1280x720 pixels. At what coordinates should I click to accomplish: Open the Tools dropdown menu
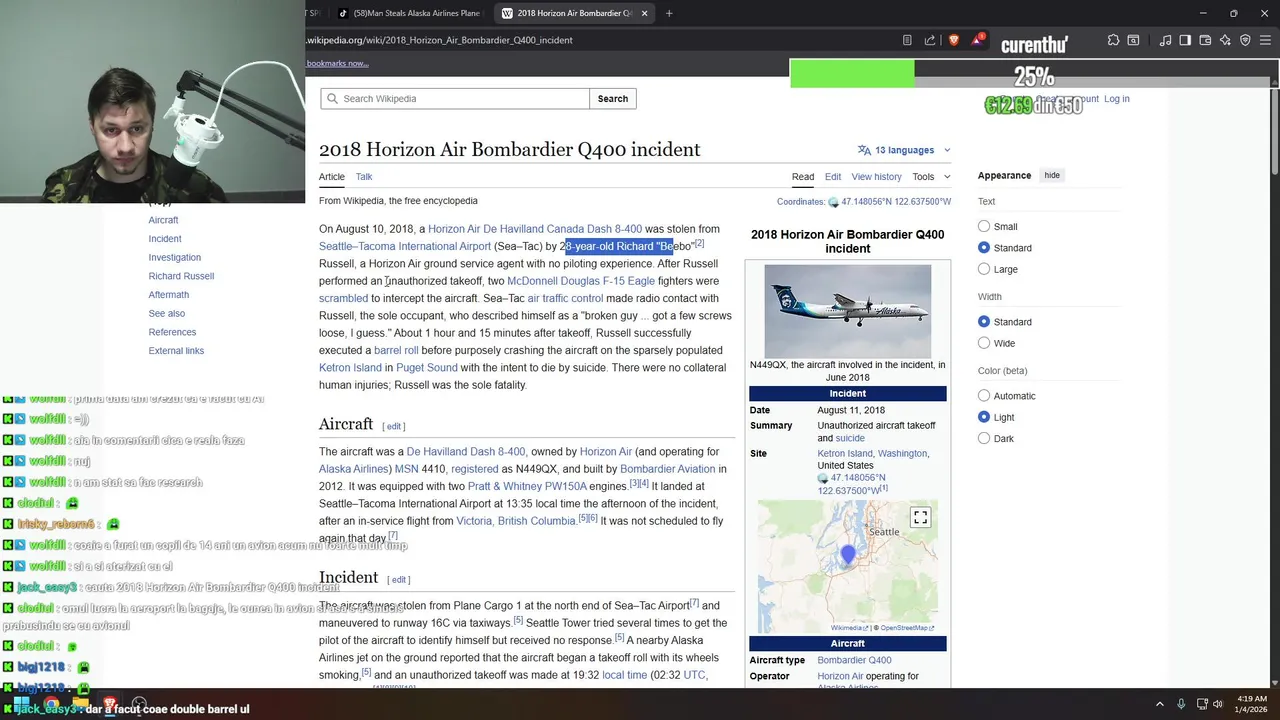click(x=931, y=177)
